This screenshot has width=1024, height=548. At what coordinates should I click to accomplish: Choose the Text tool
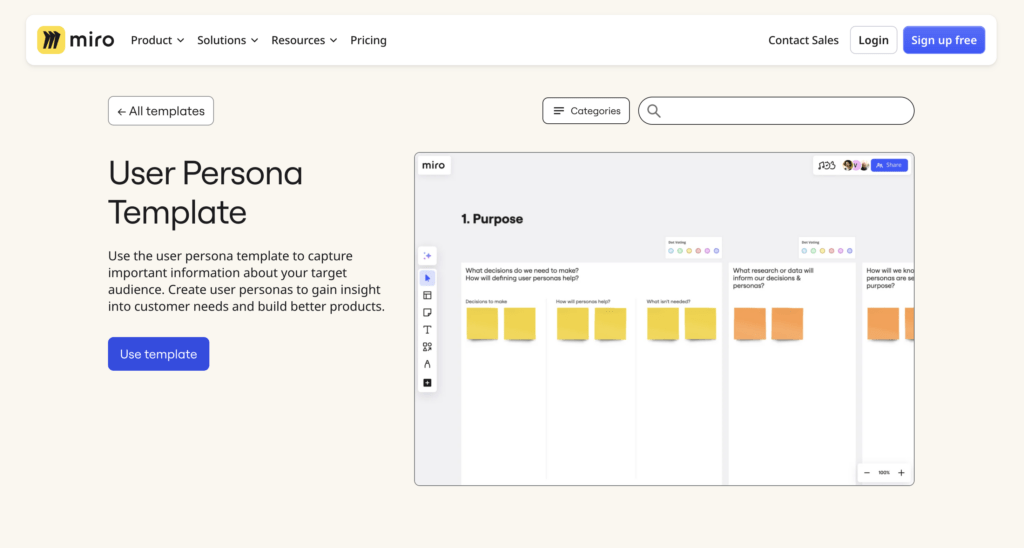point(427,330)
